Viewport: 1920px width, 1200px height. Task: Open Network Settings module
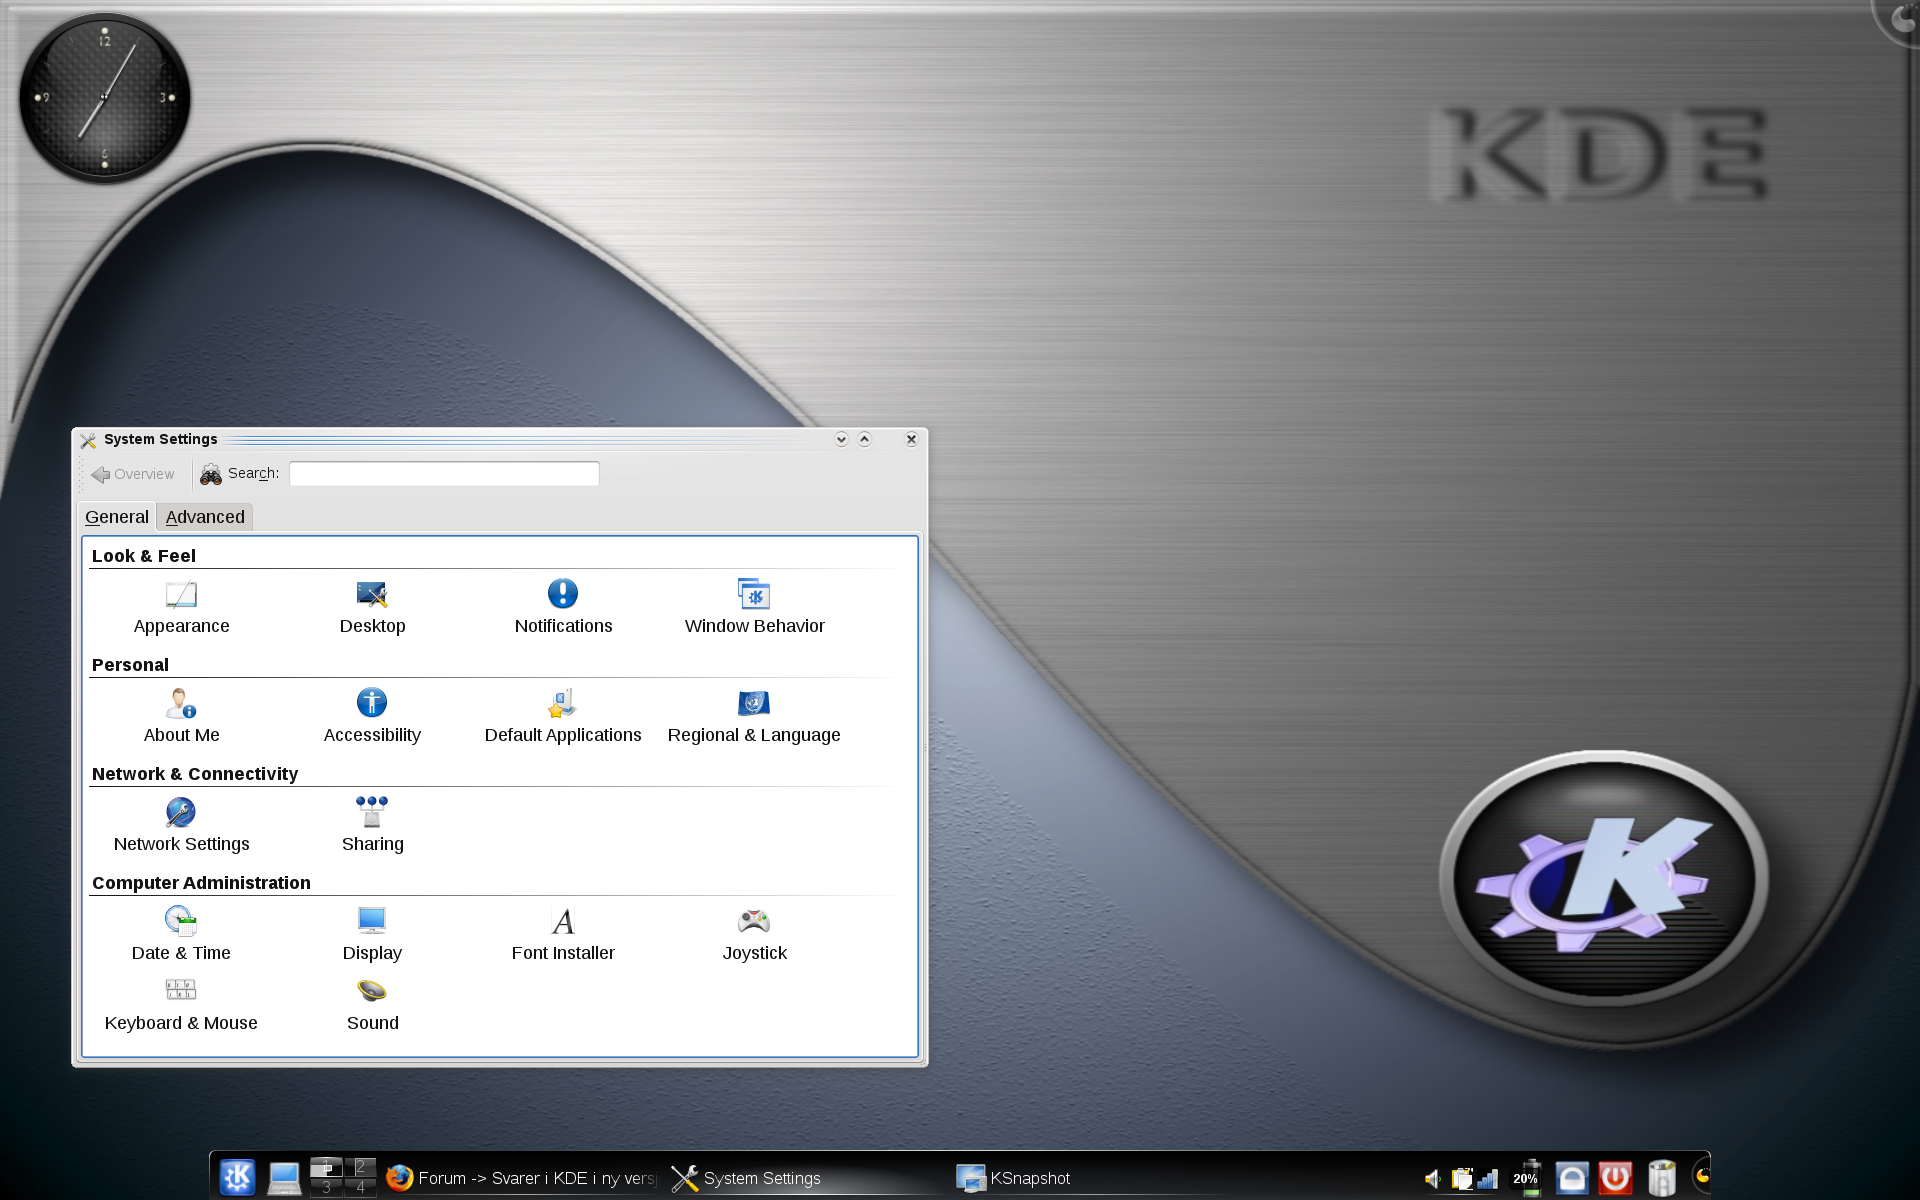[181, 826]
